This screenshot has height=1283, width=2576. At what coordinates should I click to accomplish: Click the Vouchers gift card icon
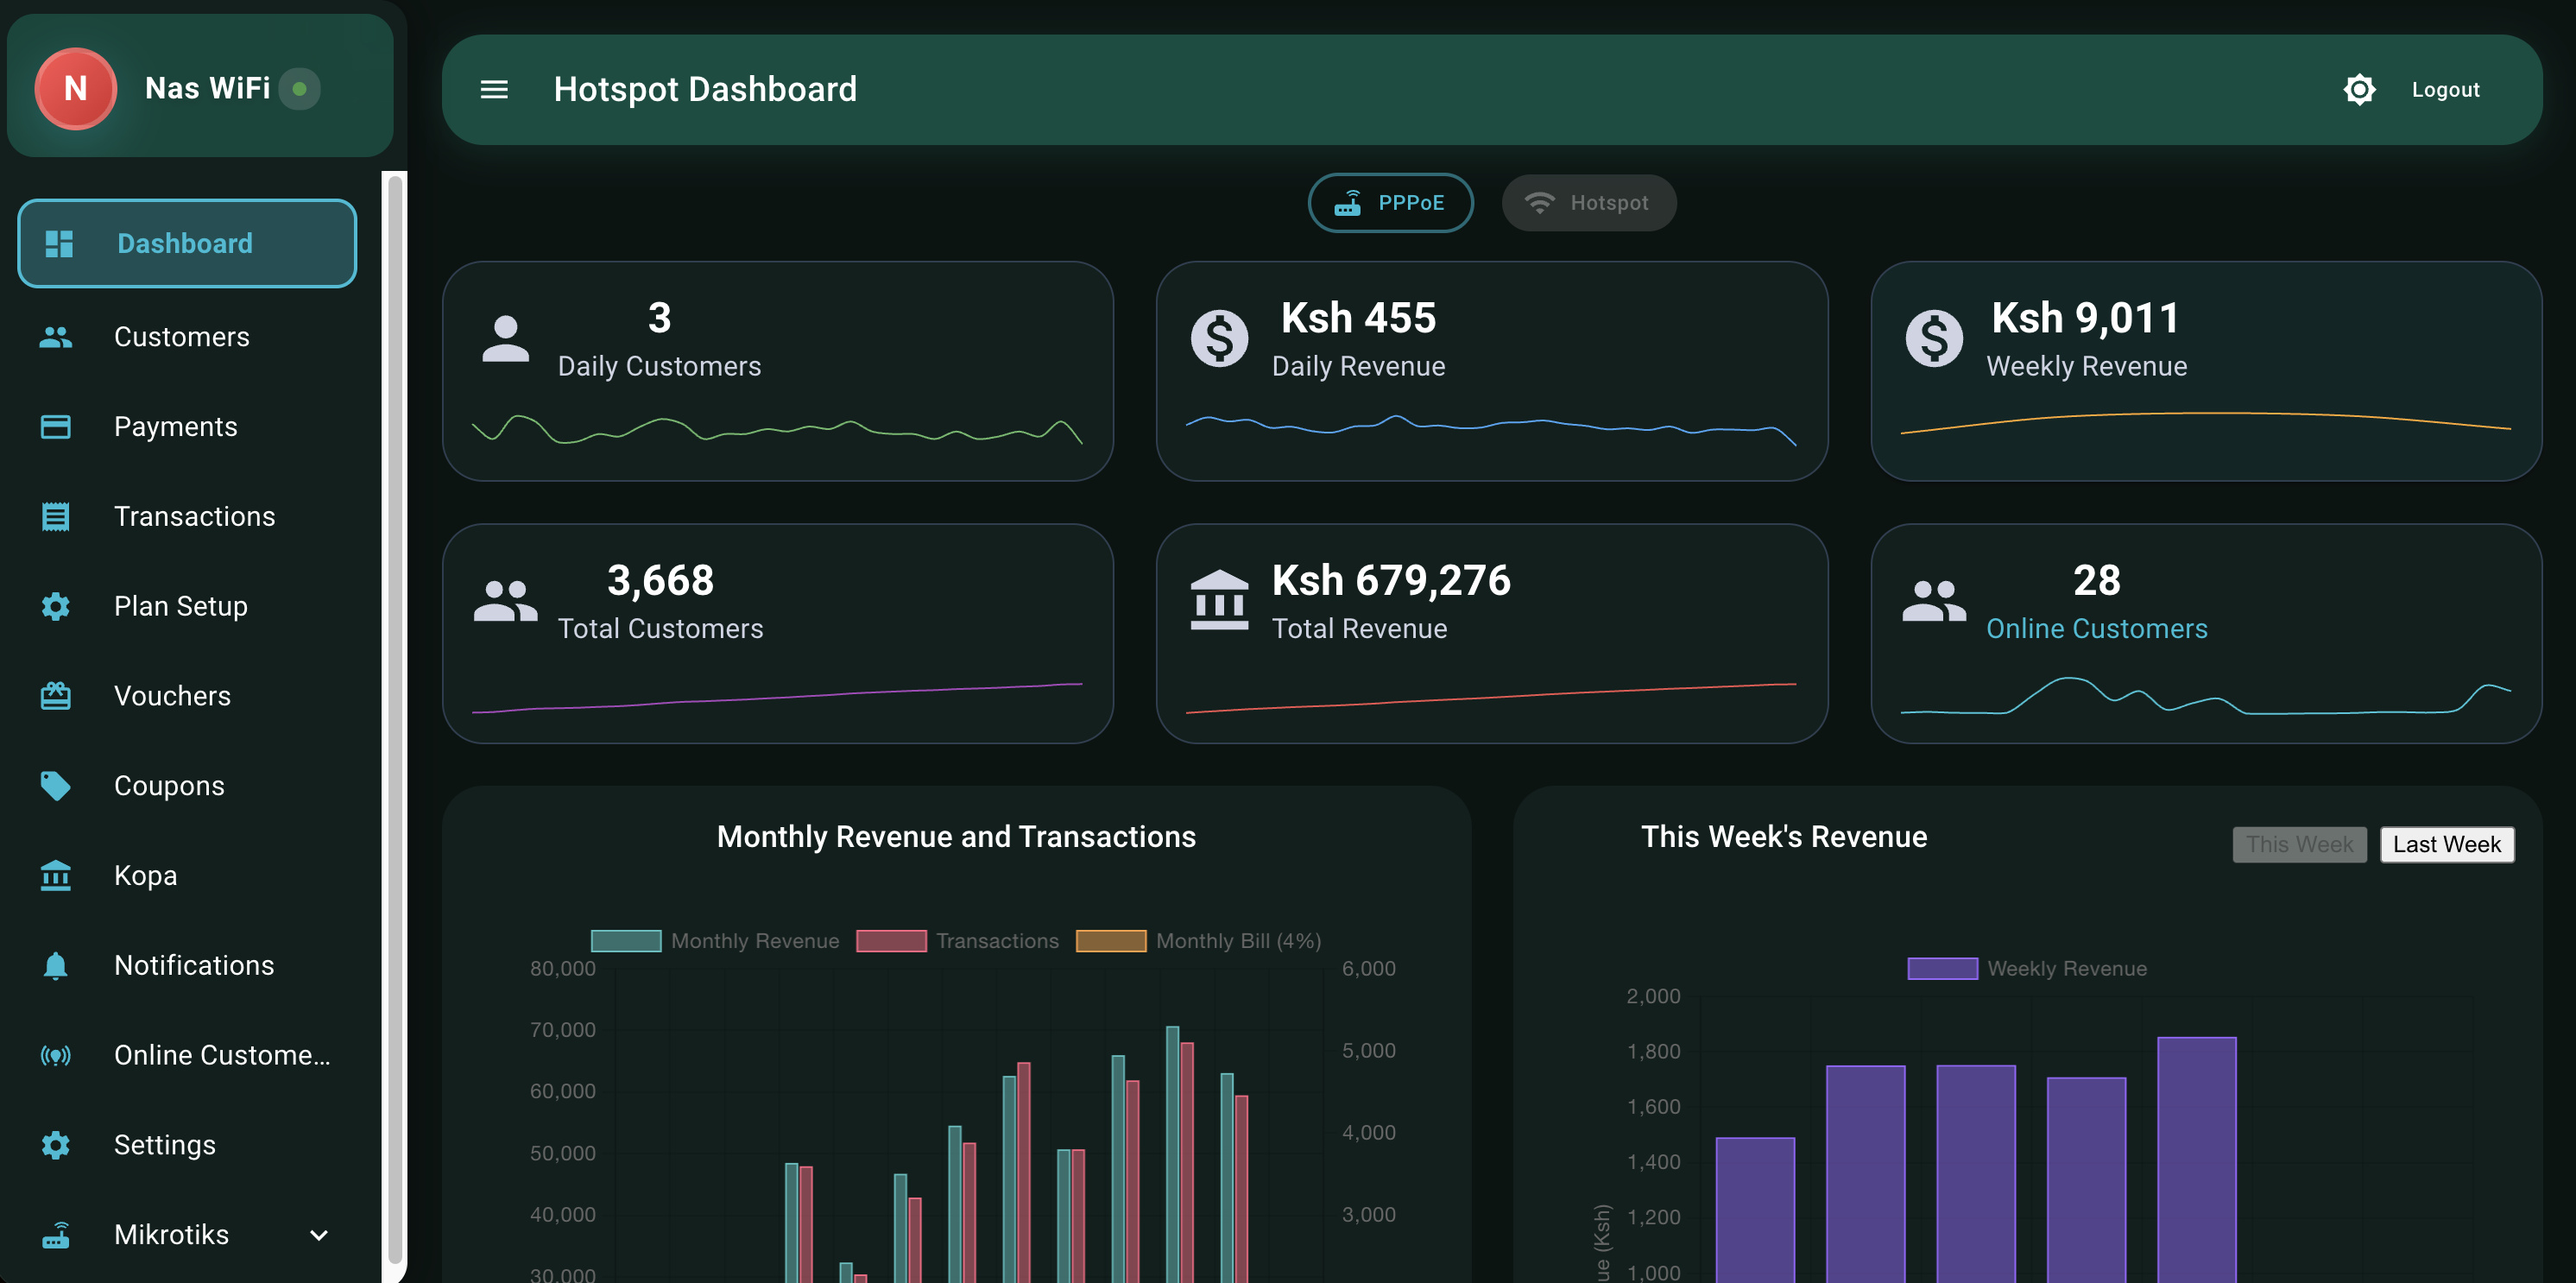click(x=56, y=696)
